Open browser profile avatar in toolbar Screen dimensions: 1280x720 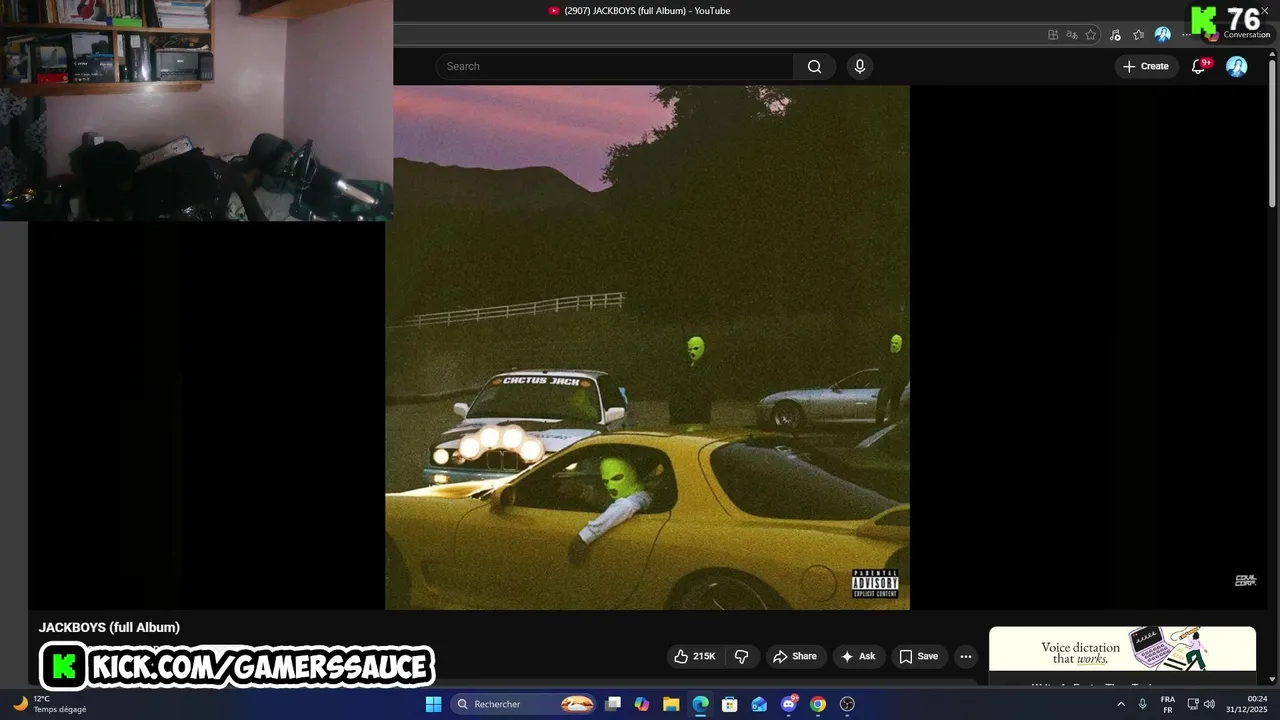[1162, 34]
